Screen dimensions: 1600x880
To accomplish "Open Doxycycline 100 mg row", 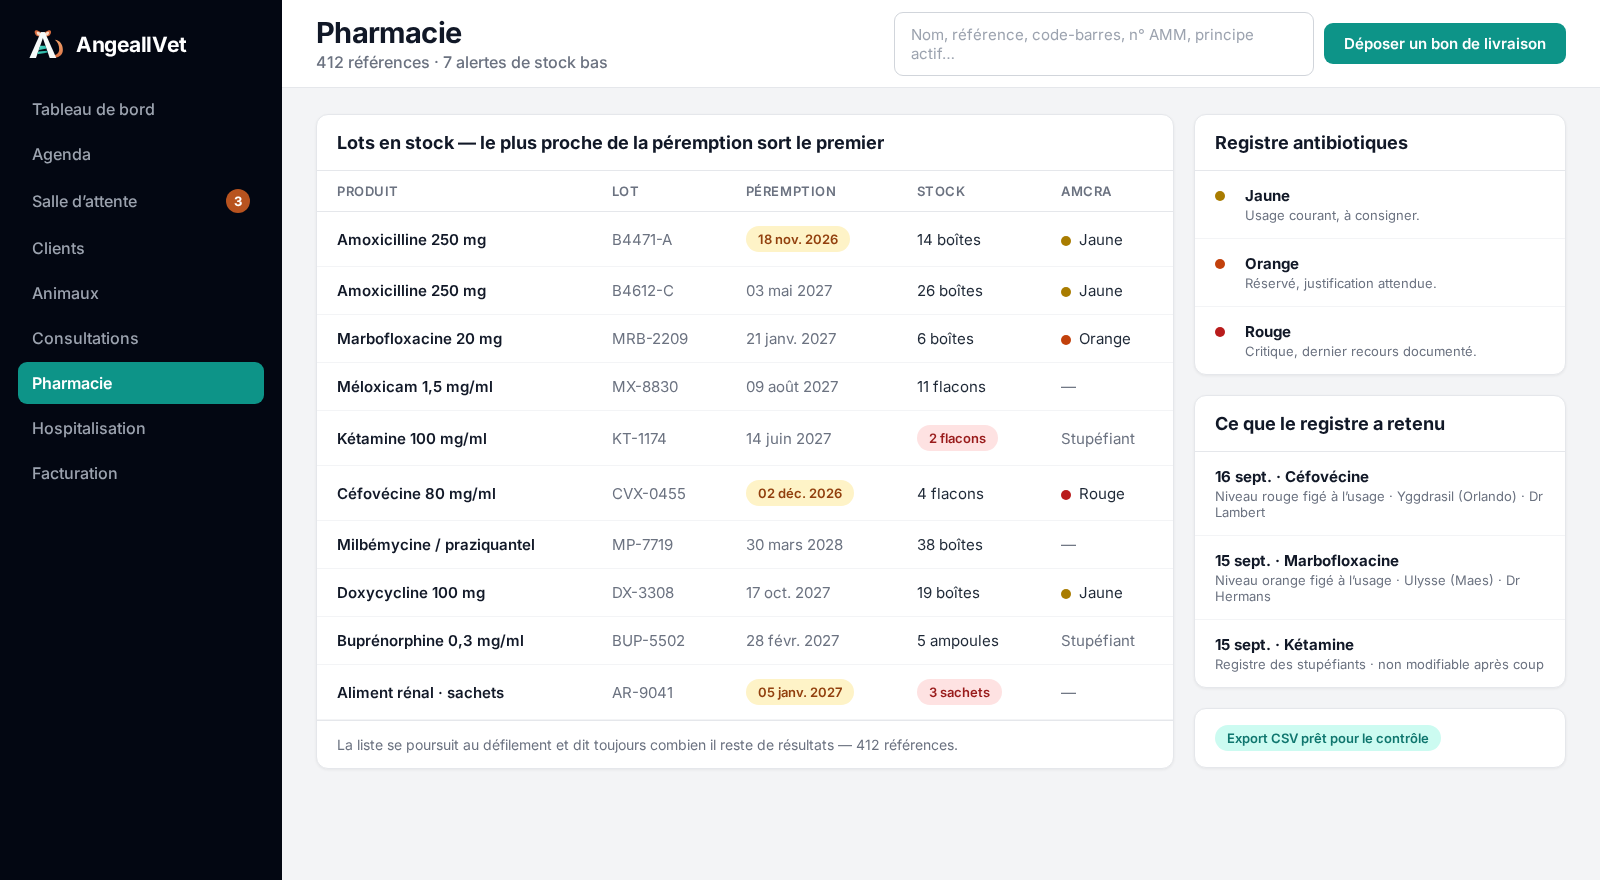I will point(745,593).
